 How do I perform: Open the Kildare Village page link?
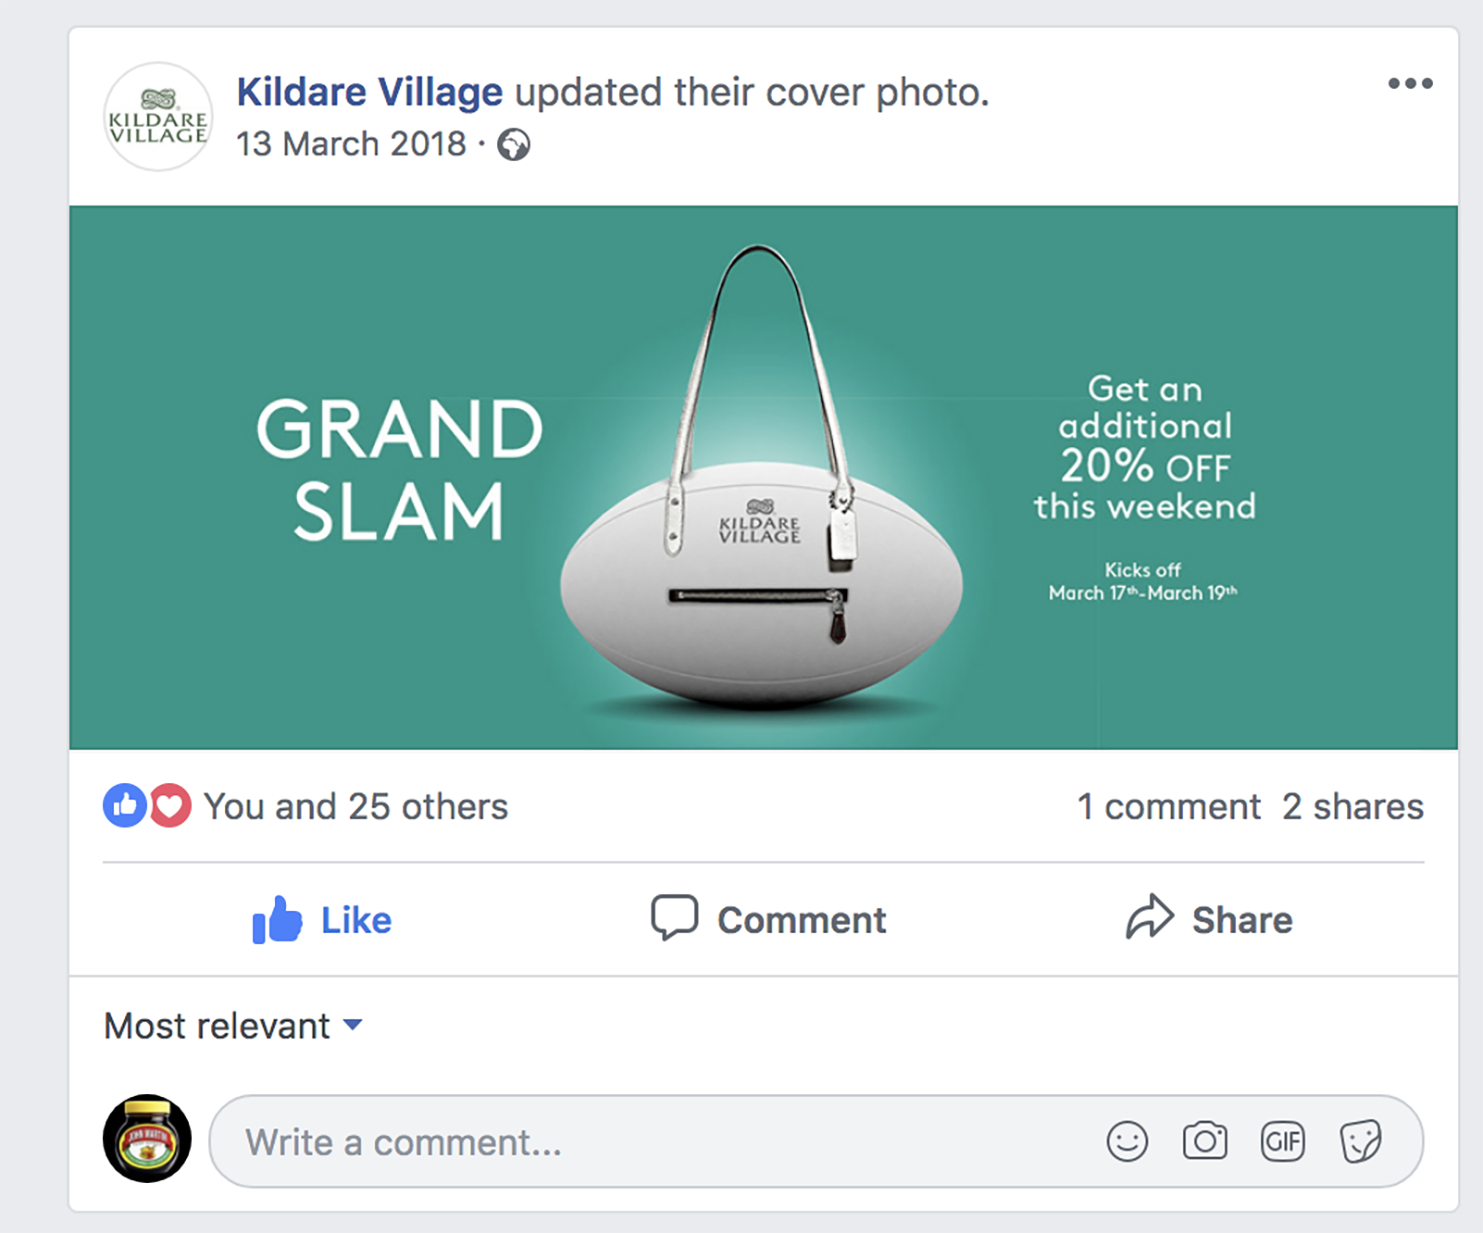pos(369,92)
